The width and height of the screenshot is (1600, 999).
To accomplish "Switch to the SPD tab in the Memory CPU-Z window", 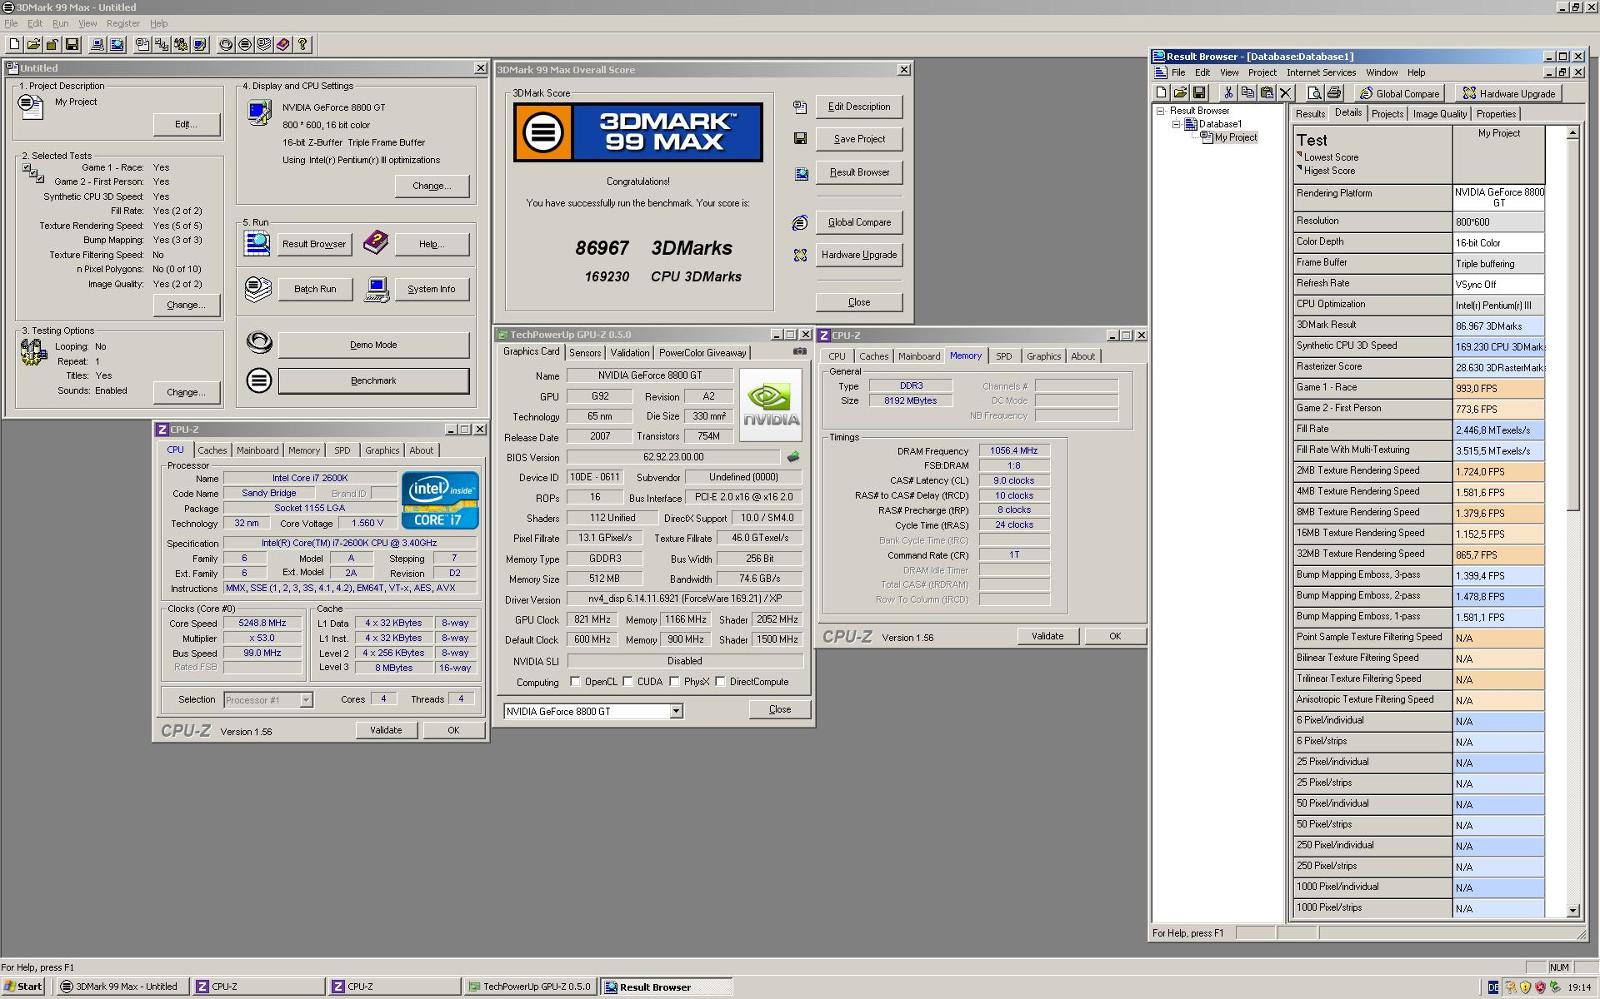I will 1004,356.
